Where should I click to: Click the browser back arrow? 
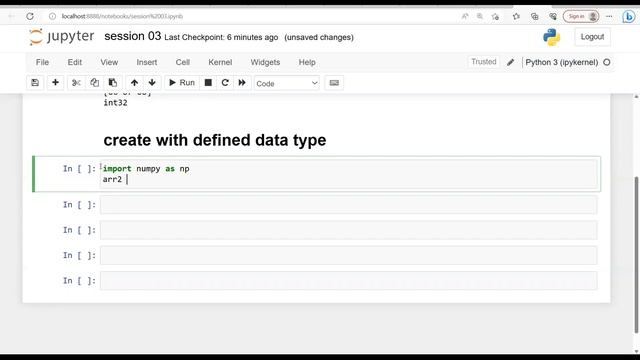coord(11,16)
